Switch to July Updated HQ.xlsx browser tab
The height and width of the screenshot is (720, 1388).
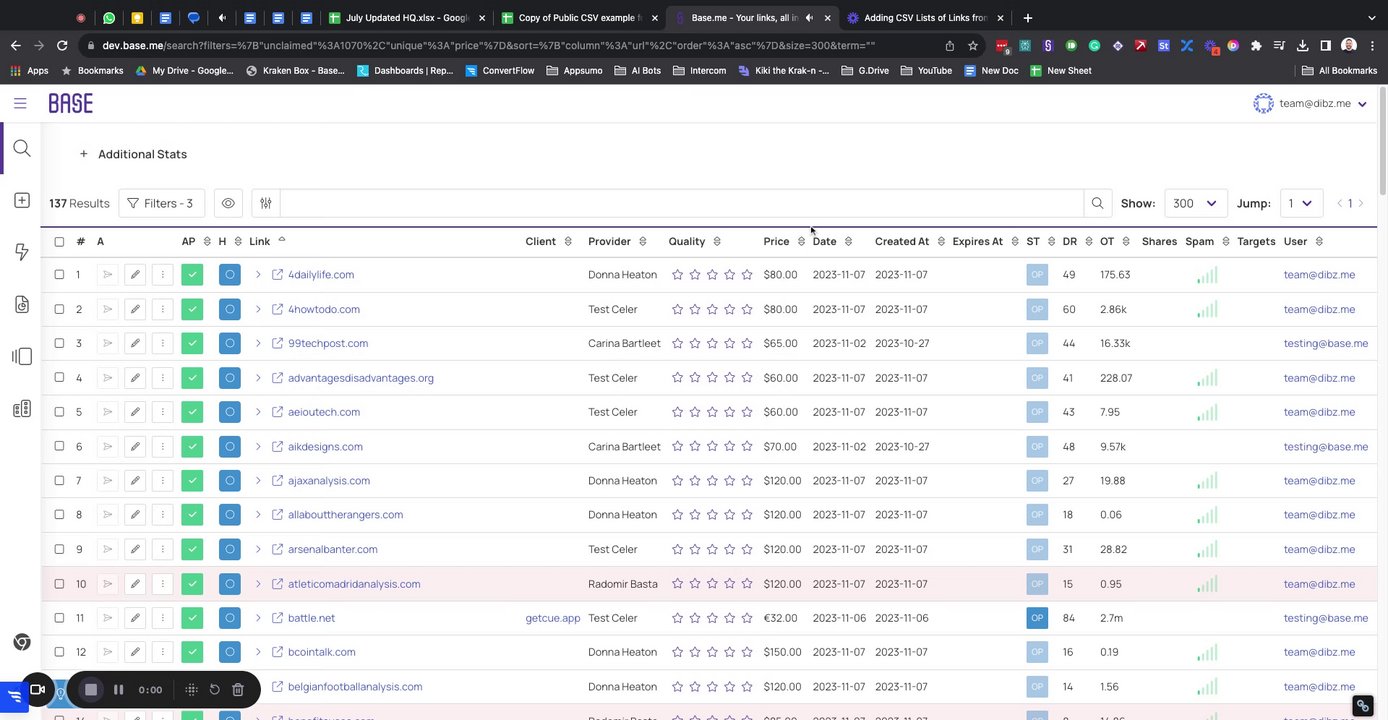[402, 18]
